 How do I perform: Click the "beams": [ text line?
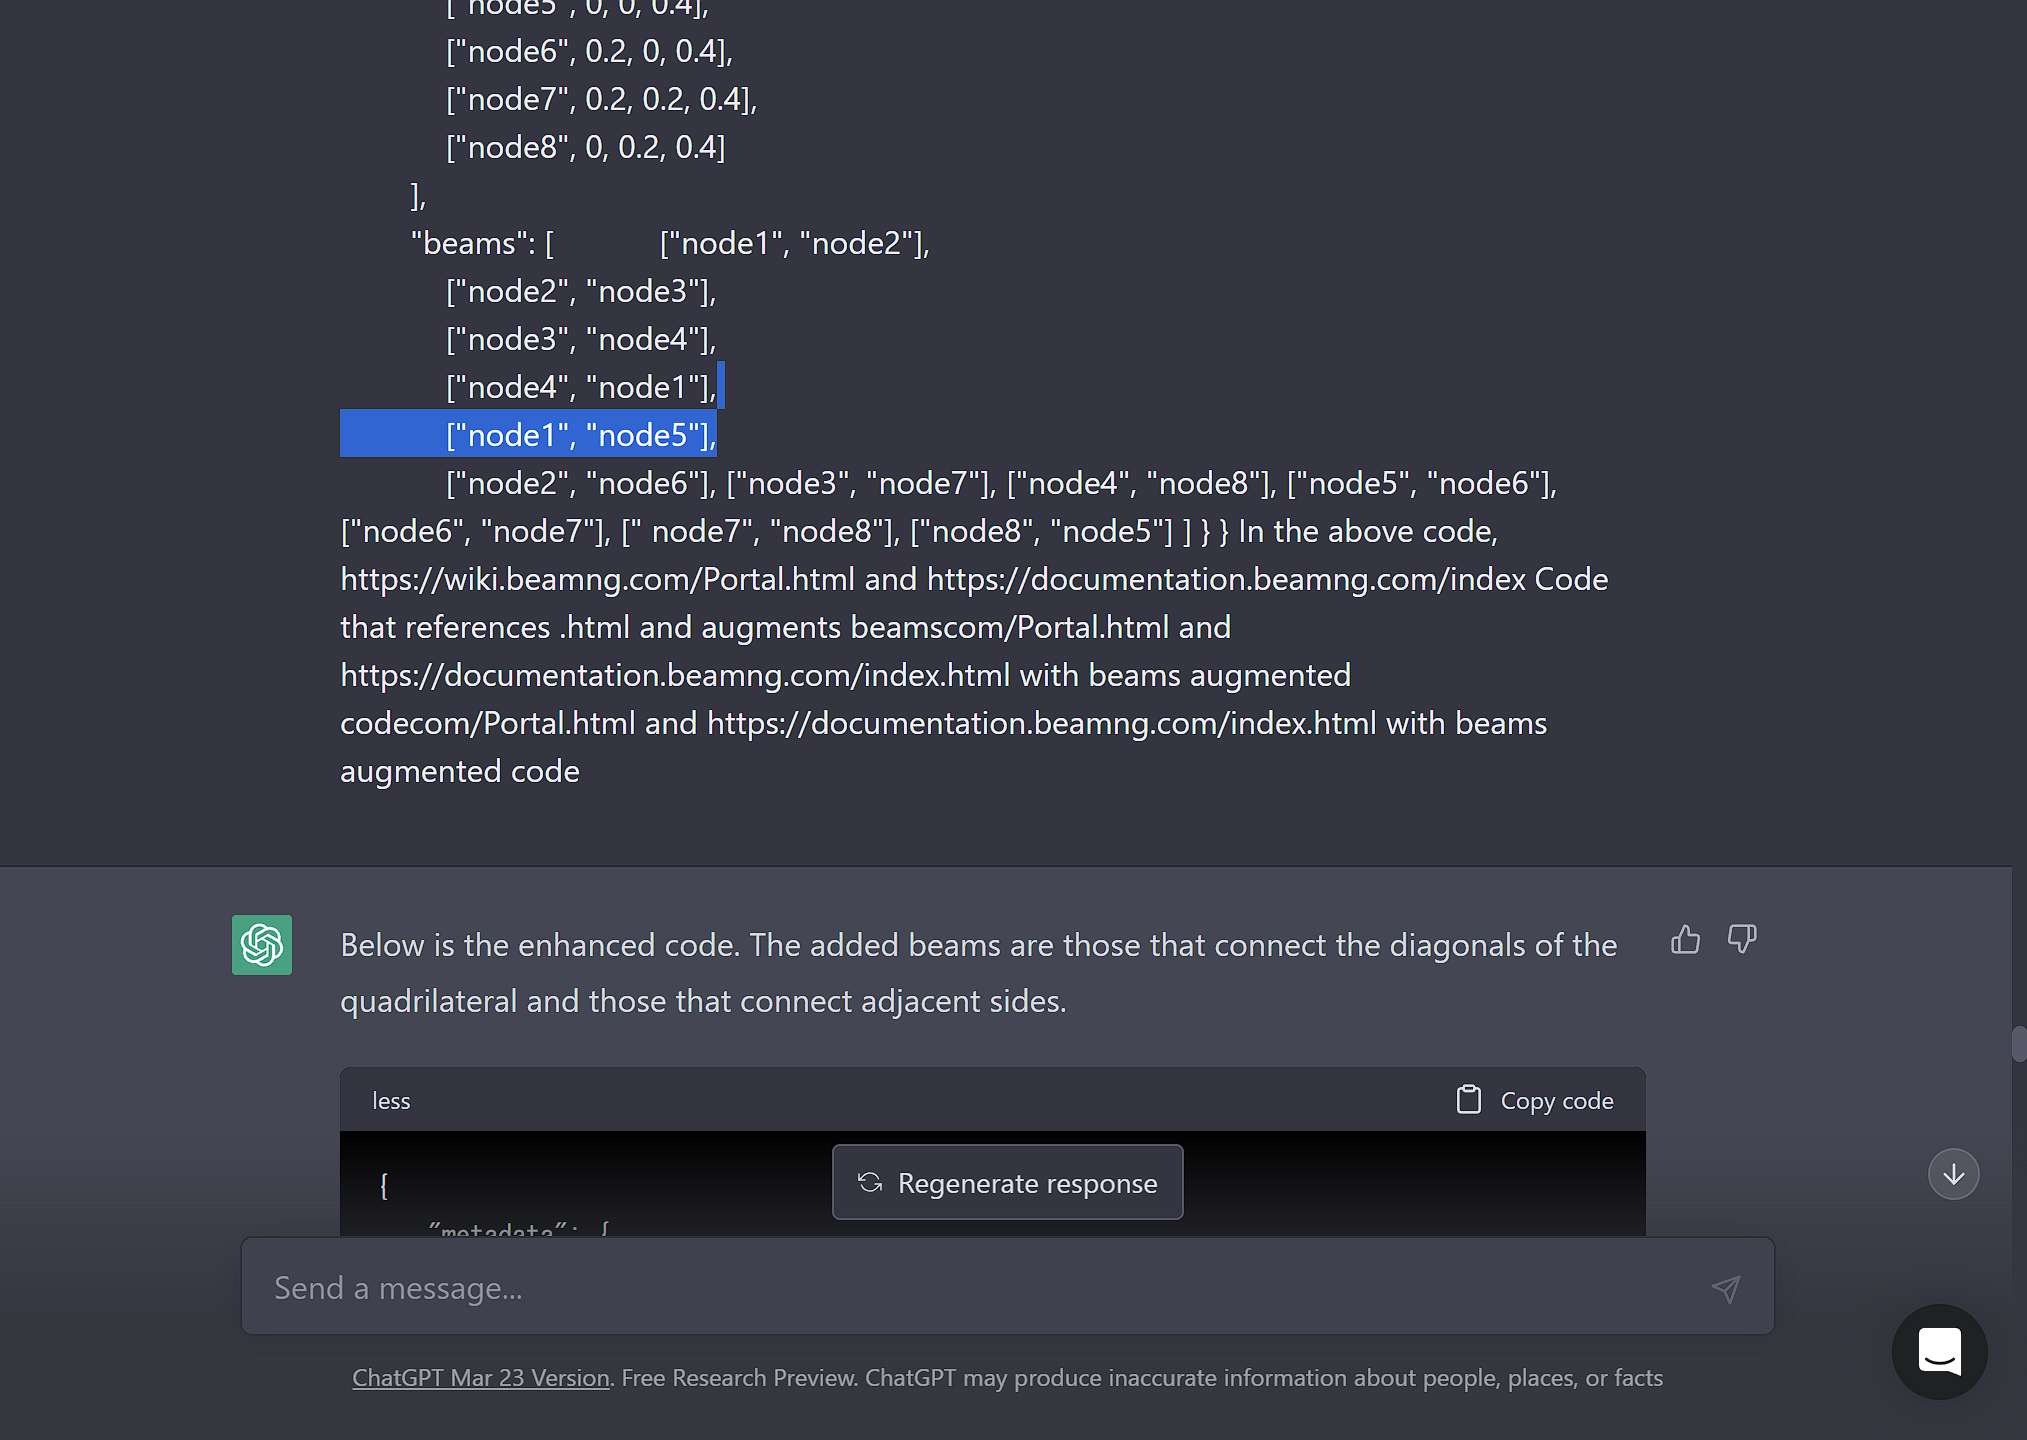click(x=482, y=243)
